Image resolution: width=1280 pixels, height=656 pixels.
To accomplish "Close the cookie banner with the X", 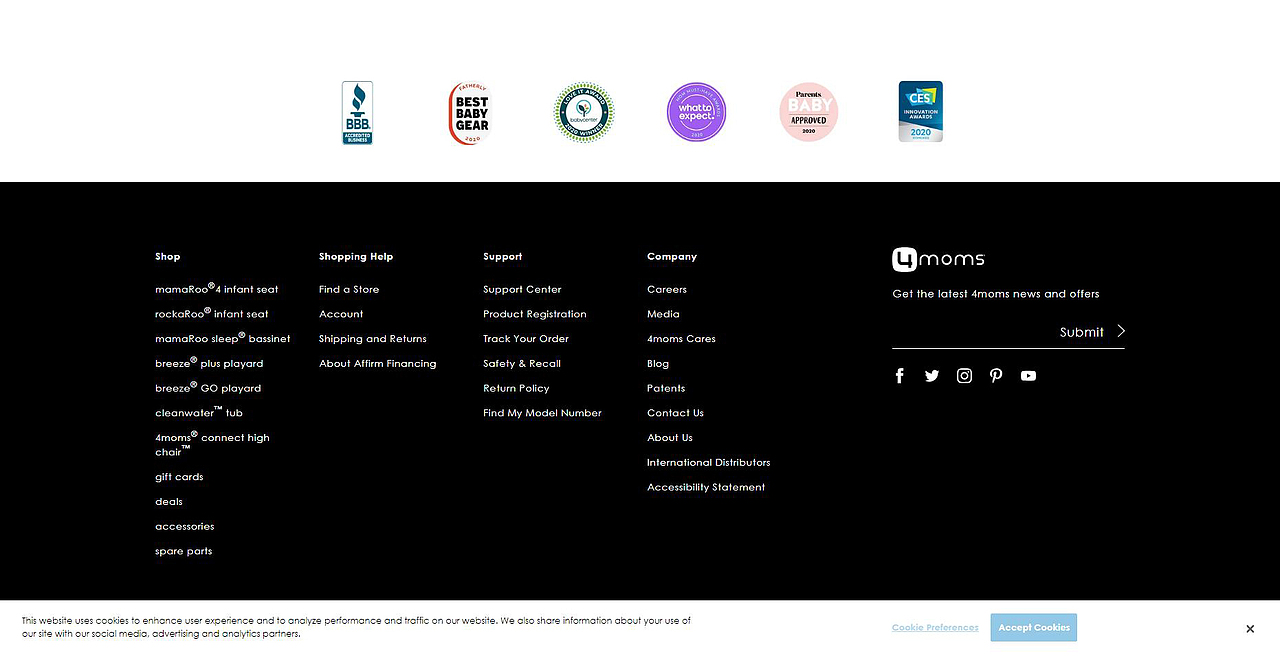I will click(x=1250, y=629).
